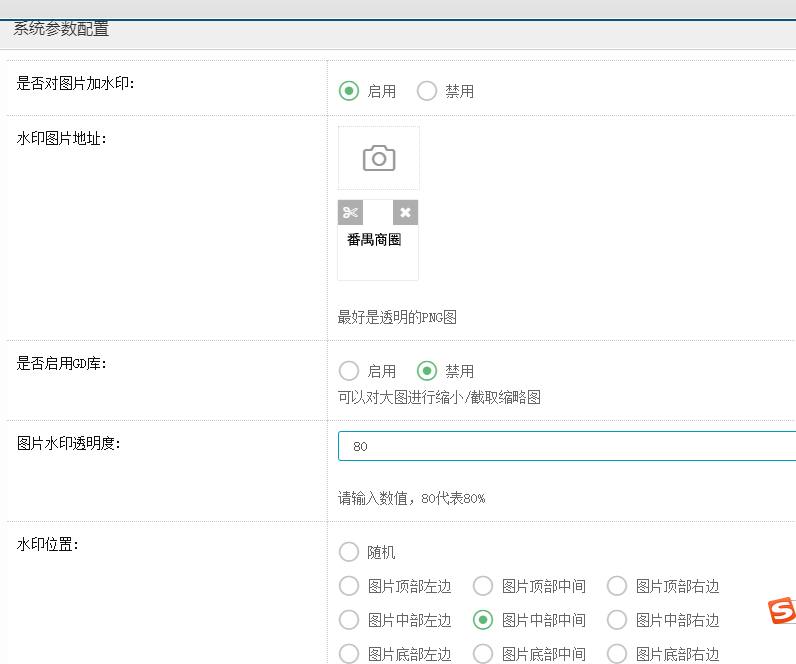Pick 图片中部中间 as watermark position
Image resolution: width=796 pixels, height=664 pixels.
[483, 620]
